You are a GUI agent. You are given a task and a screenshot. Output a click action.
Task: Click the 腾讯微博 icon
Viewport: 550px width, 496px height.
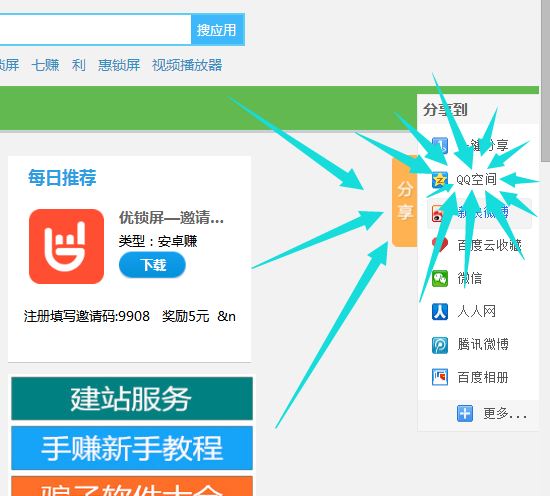tap(440, 344)
